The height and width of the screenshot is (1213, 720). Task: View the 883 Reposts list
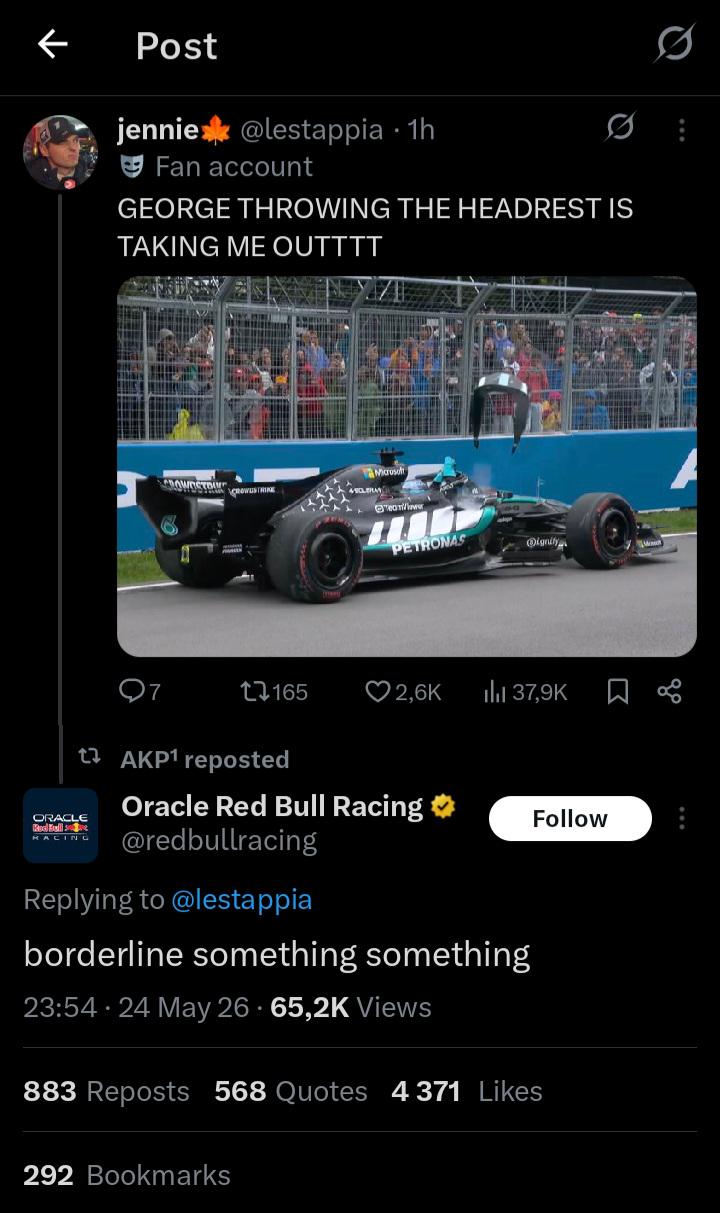click(106, 1090)
